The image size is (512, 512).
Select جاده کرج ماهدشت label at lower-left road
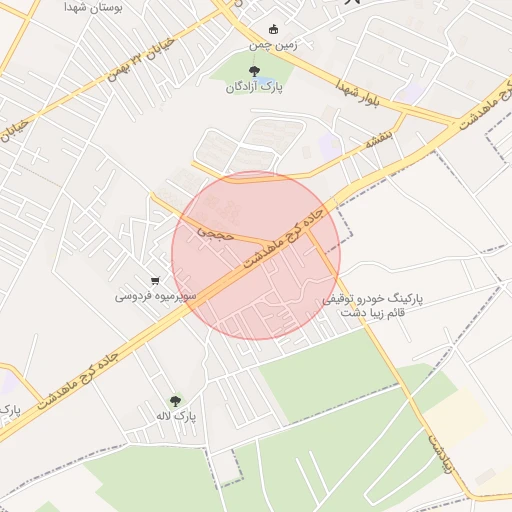(78, 381)
